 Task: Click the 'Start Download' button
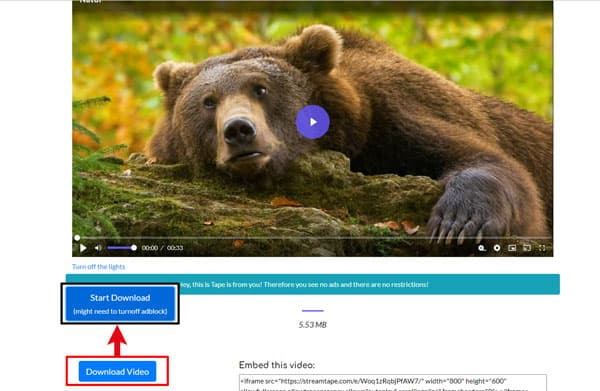point(120,304)
